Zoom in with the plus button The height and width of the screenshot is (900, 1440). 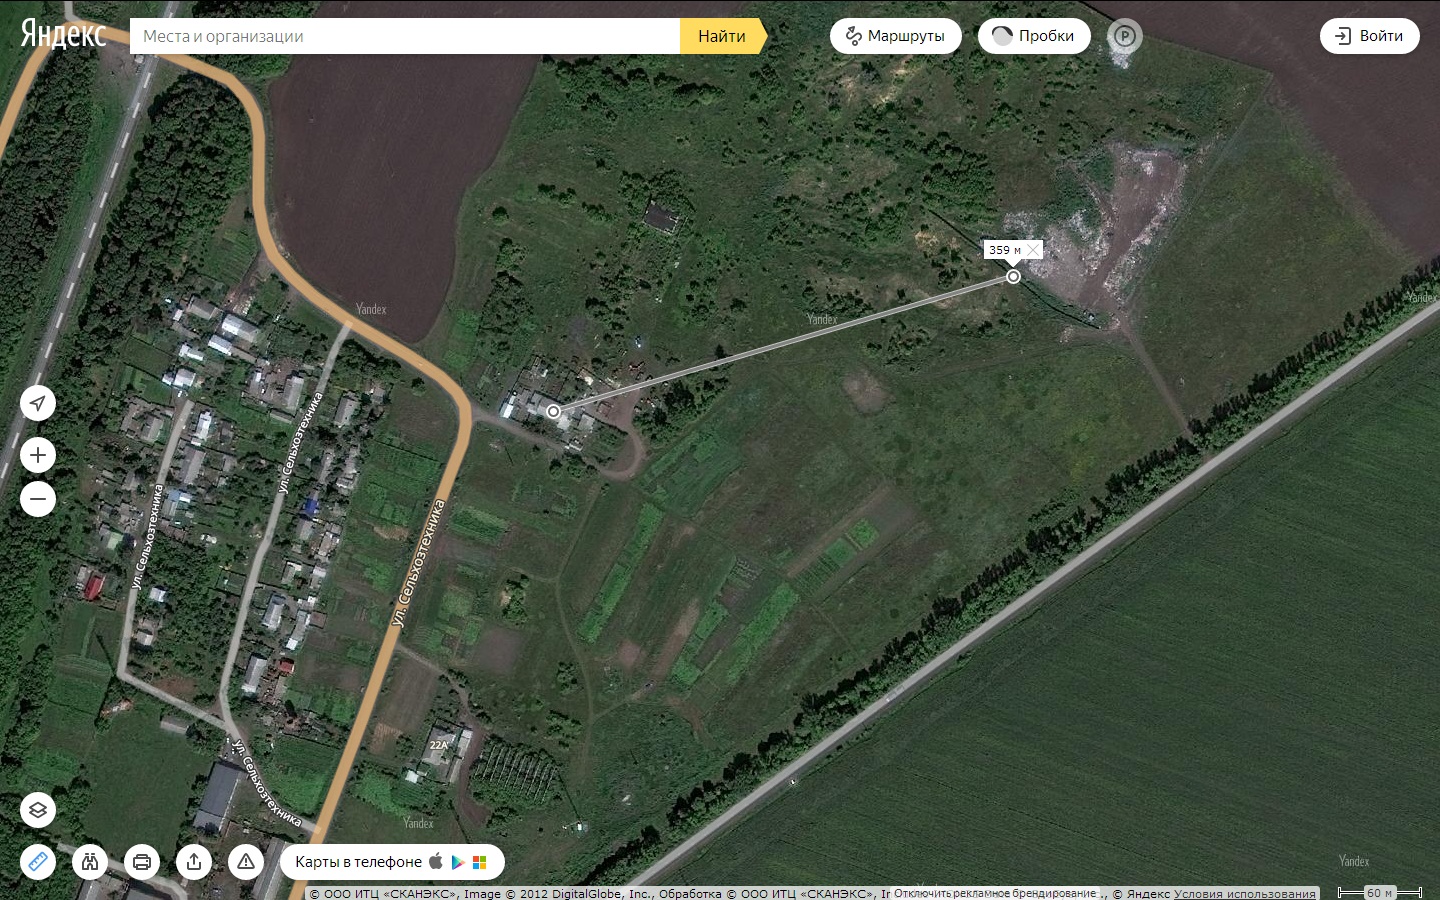[x=38, y=456]
